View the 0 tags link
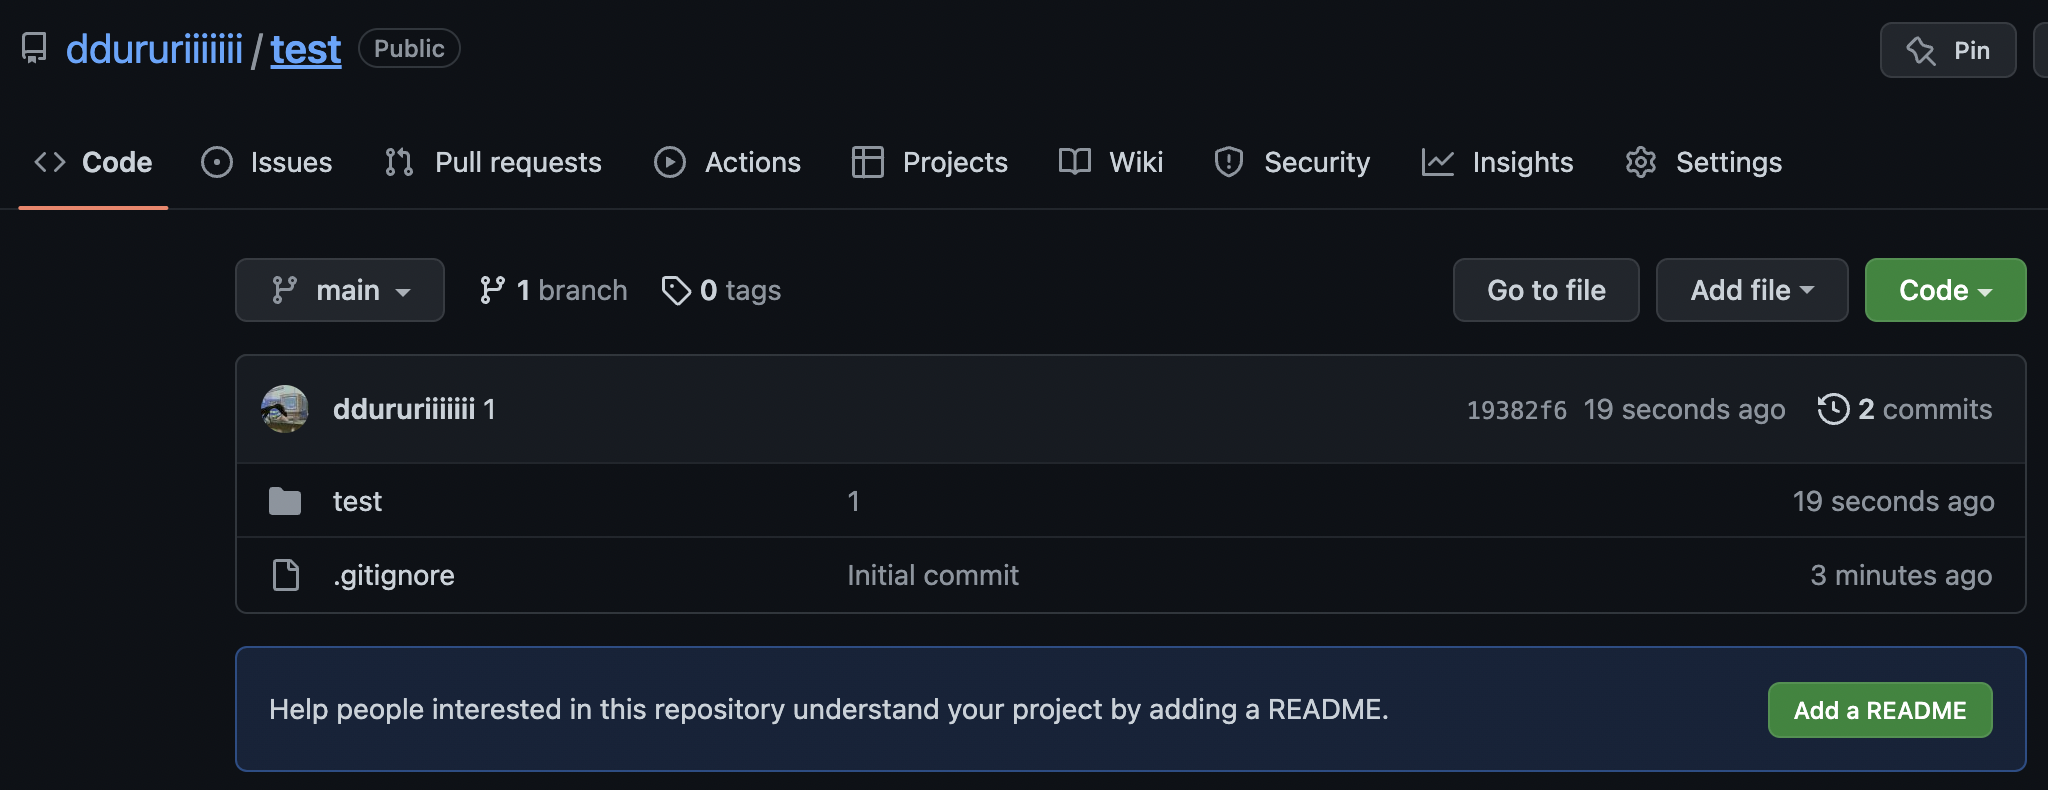The height and width of the screenshot is (790, 2048). (x=721, y=290)
